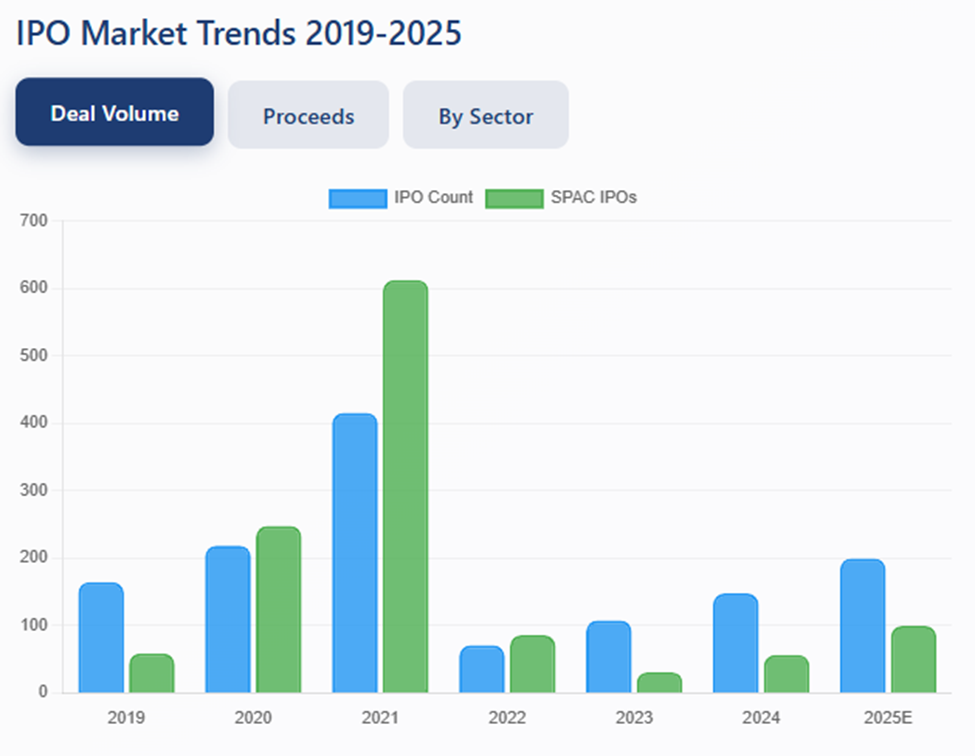Image resolution: width=975 pixels, height=756 pixels.
Task: Open the Proceeds tab
Action: [x=308, y=116]
